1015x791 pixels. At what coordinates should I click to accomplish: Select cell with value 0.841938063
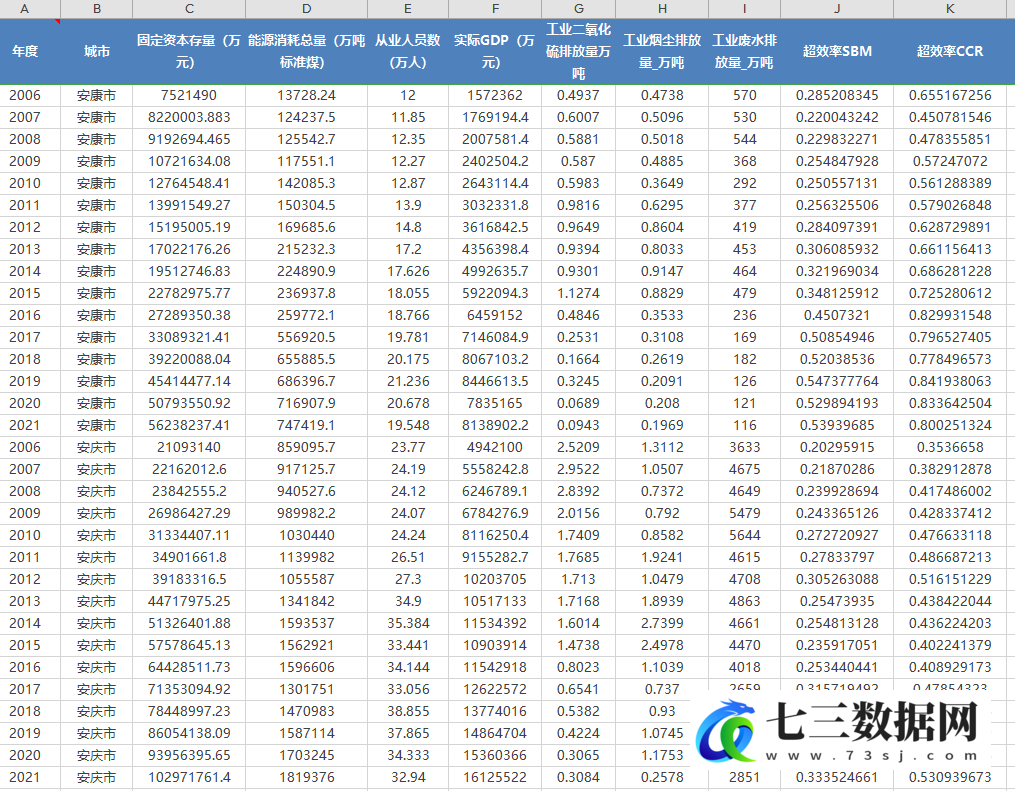click(x=950, y=381)
